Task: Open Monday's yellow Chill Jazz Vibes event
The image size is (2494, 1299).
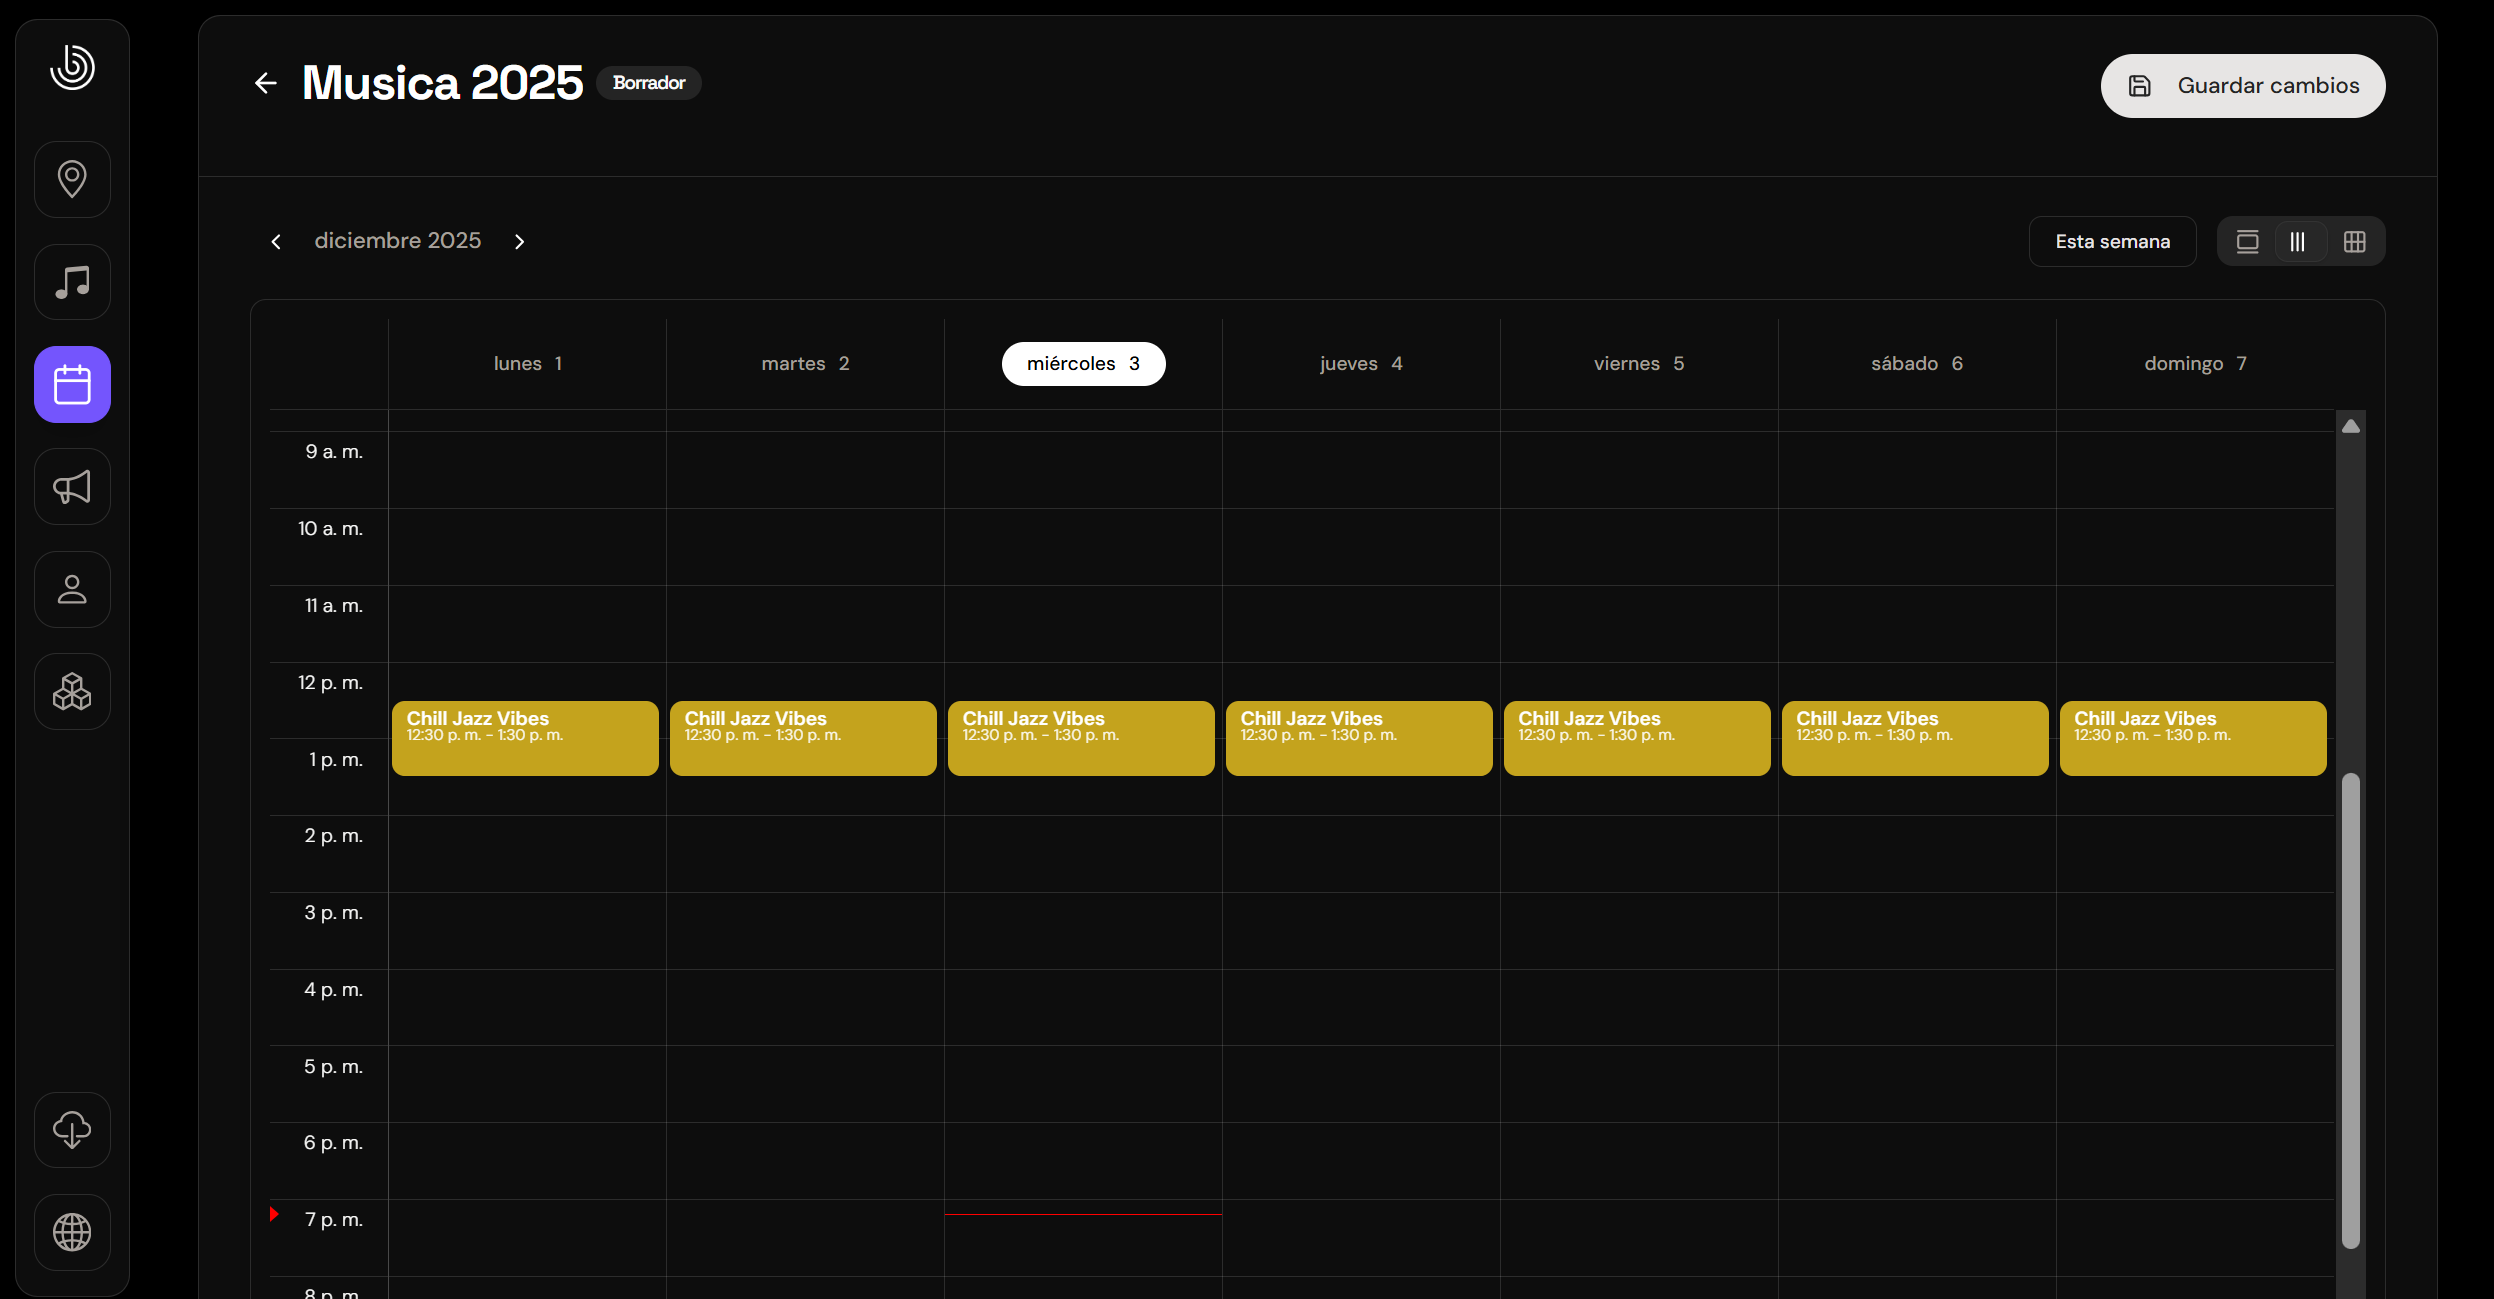Action: pyautogui.click(x=525, y=738)
